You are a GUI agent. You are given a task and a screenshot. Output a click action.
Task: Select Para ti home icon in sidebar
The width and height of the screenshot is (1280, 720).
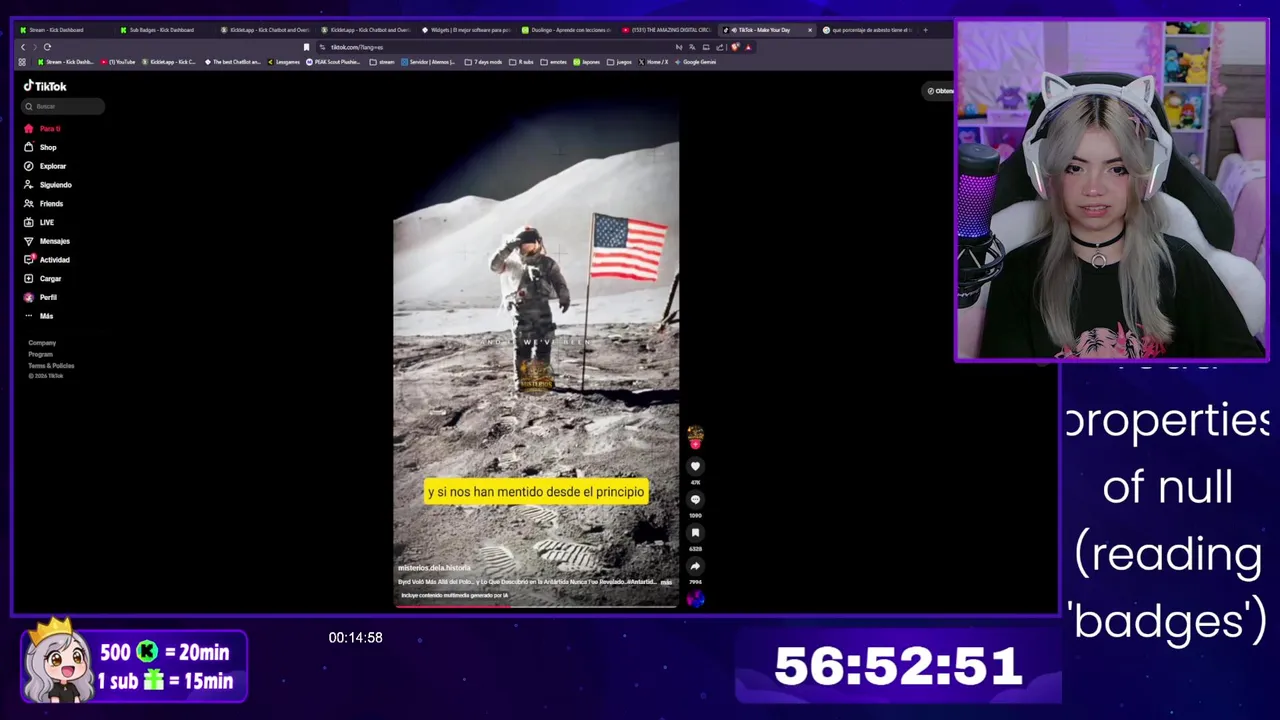click(29, 129)
